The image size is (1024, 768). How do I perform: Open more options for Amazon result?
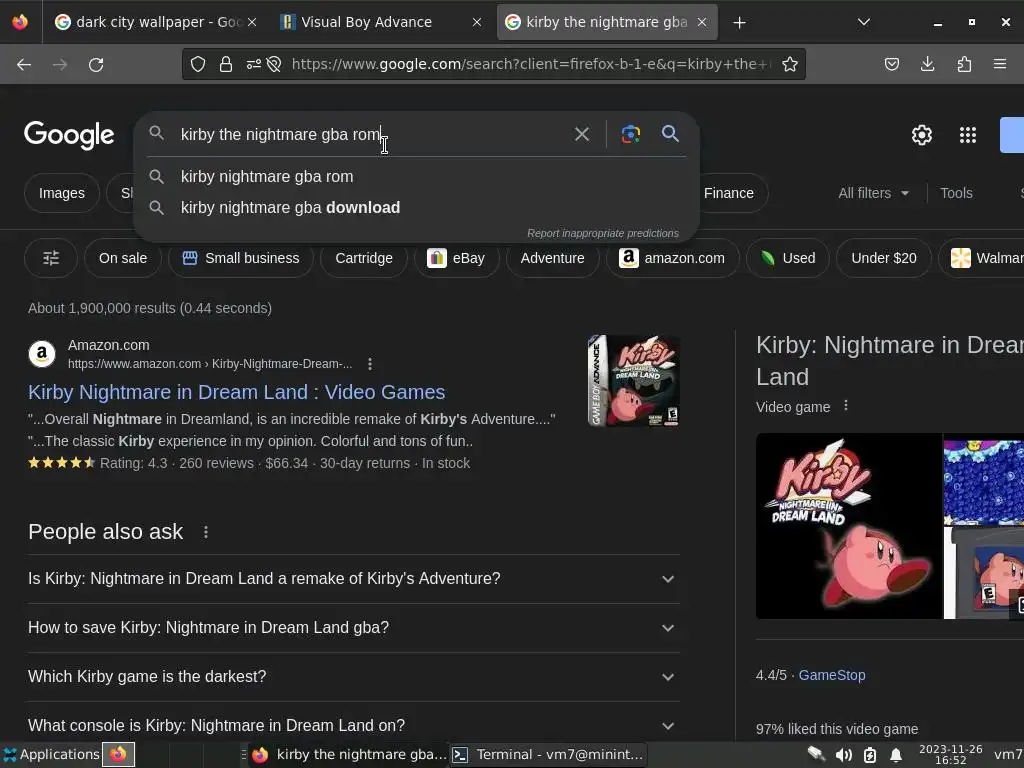coord(370,364)
